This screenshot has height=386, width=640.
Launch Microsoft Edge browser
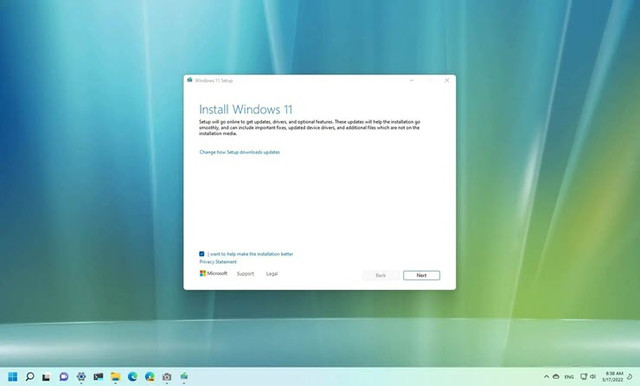coord(133,377)
